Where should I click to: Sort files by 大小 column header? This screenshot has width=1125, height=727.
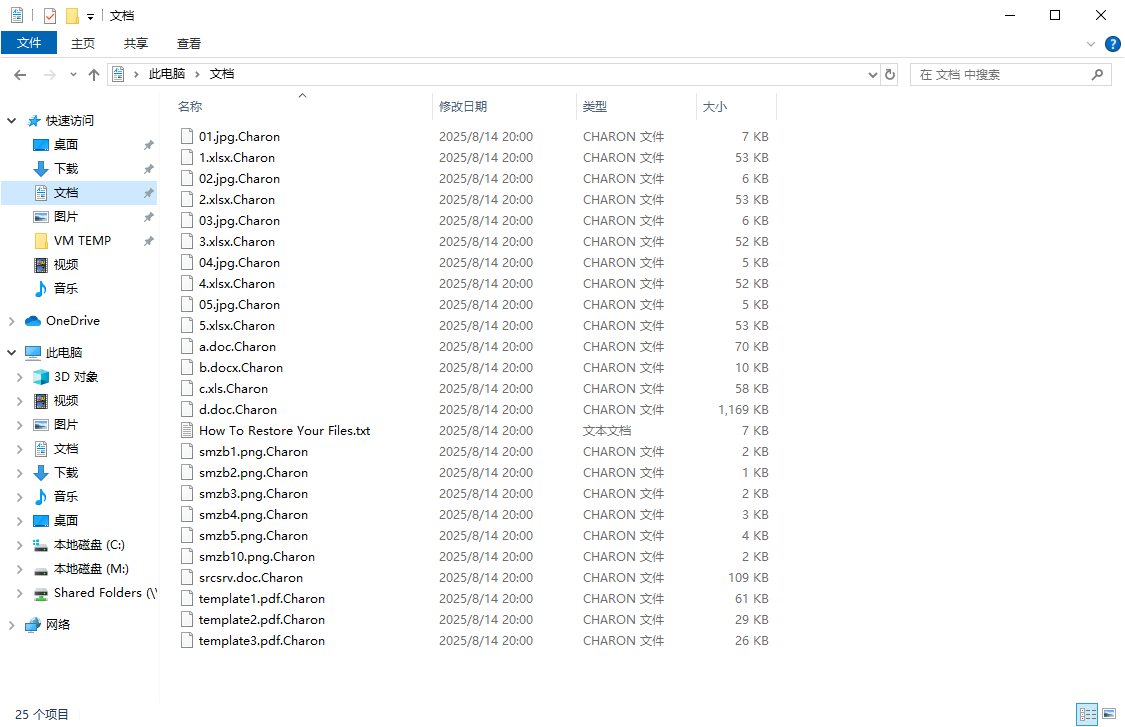tap(715, 107)
